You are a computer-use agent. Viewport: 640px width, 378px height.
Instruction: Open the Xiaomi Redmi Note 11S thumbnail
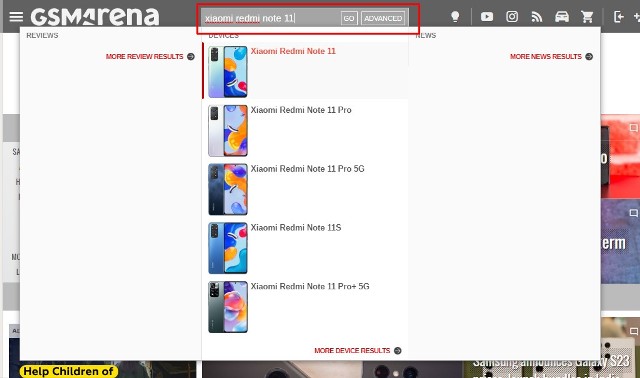[228, 248]
